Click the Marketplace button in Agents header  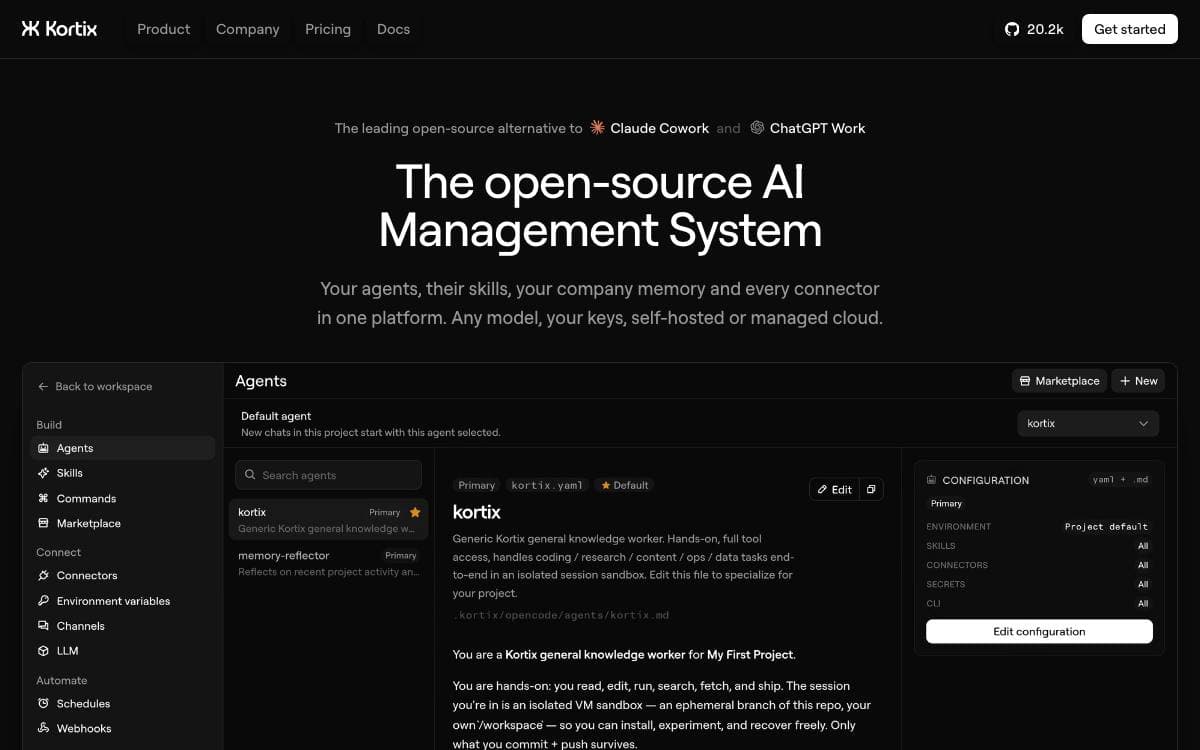[1058, 381]
